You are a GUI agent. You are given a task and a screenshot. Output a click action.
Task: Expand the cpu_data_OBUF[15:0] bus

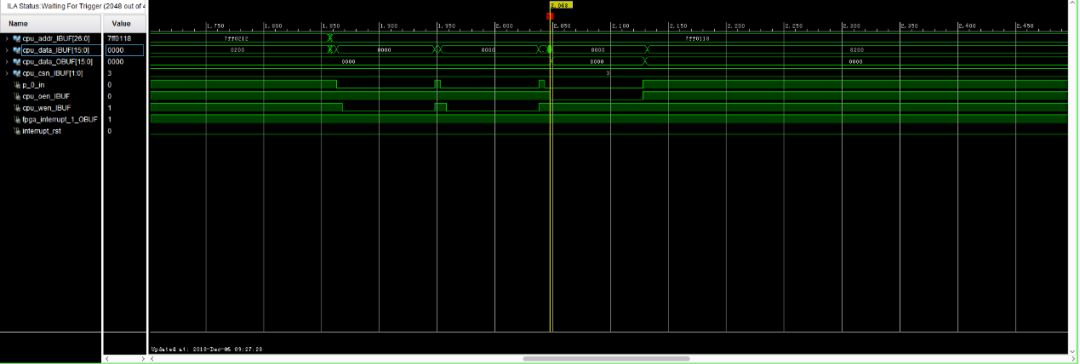[7, 61]
